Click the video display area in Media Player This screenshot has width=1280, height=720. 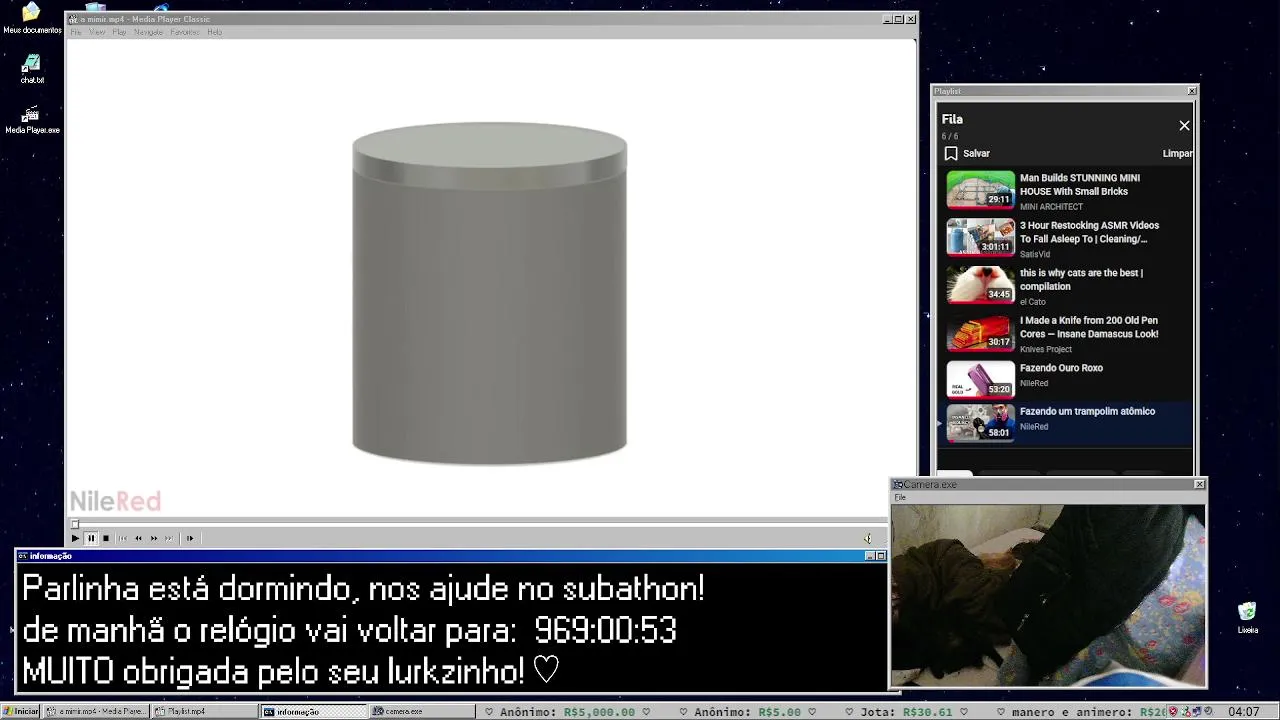[491, 277]
